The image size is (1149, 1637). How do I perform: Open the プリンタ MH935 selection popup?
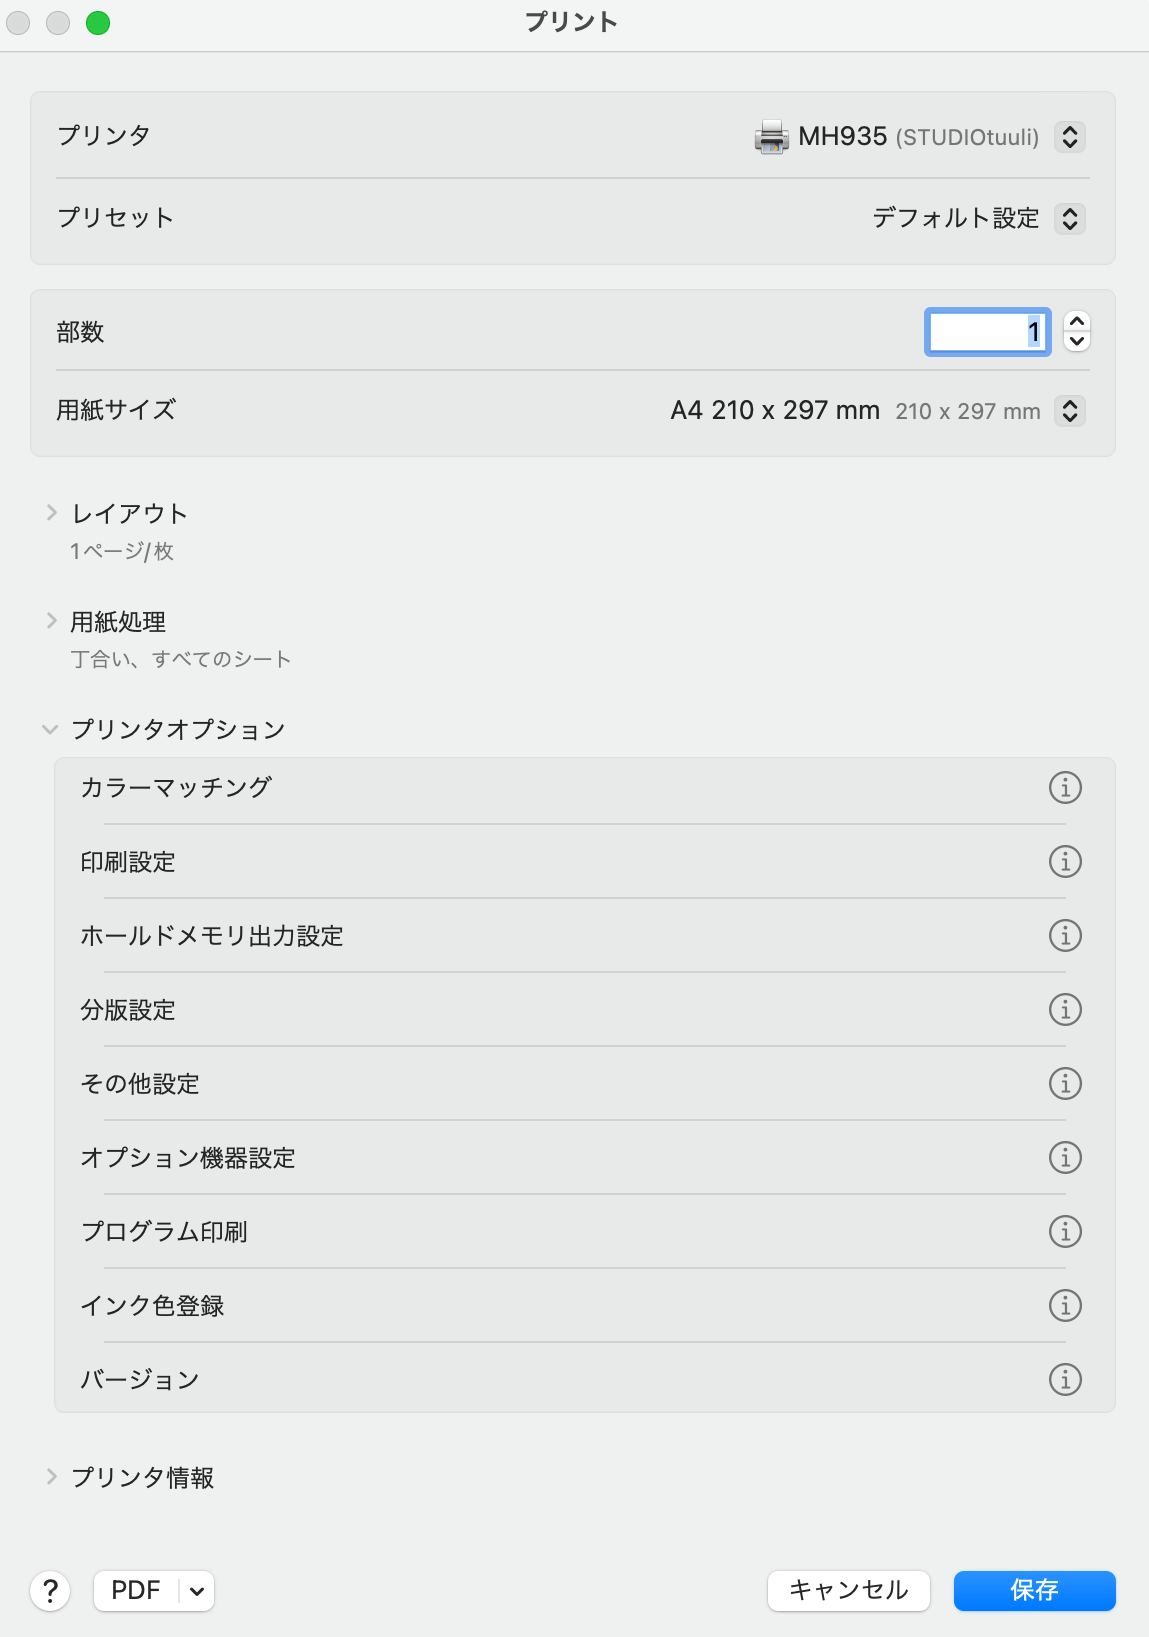click(1070, 137)
